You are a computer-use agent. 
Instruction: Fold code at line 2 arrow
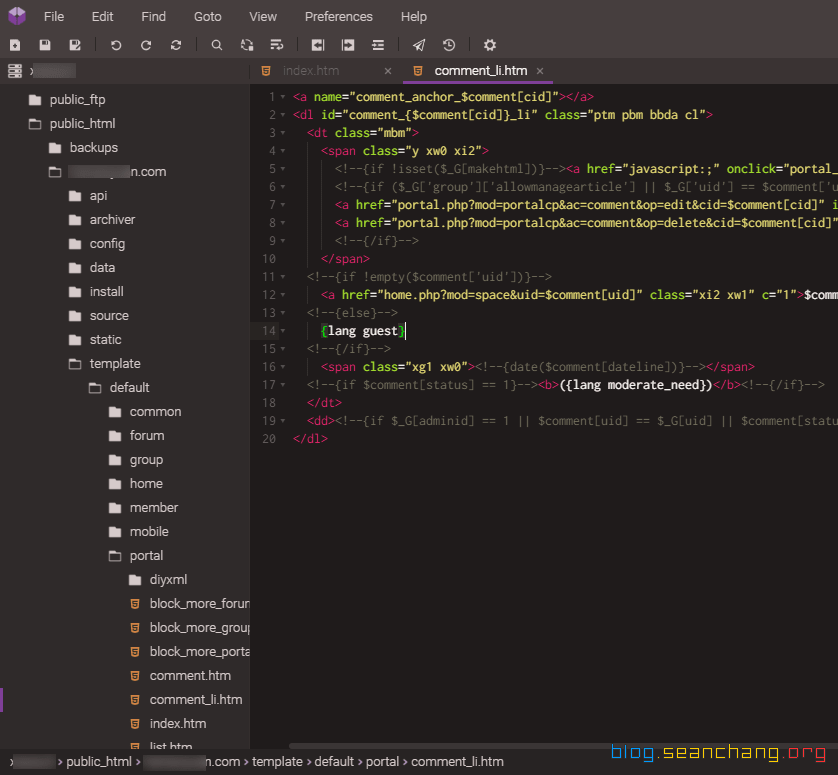283,115
